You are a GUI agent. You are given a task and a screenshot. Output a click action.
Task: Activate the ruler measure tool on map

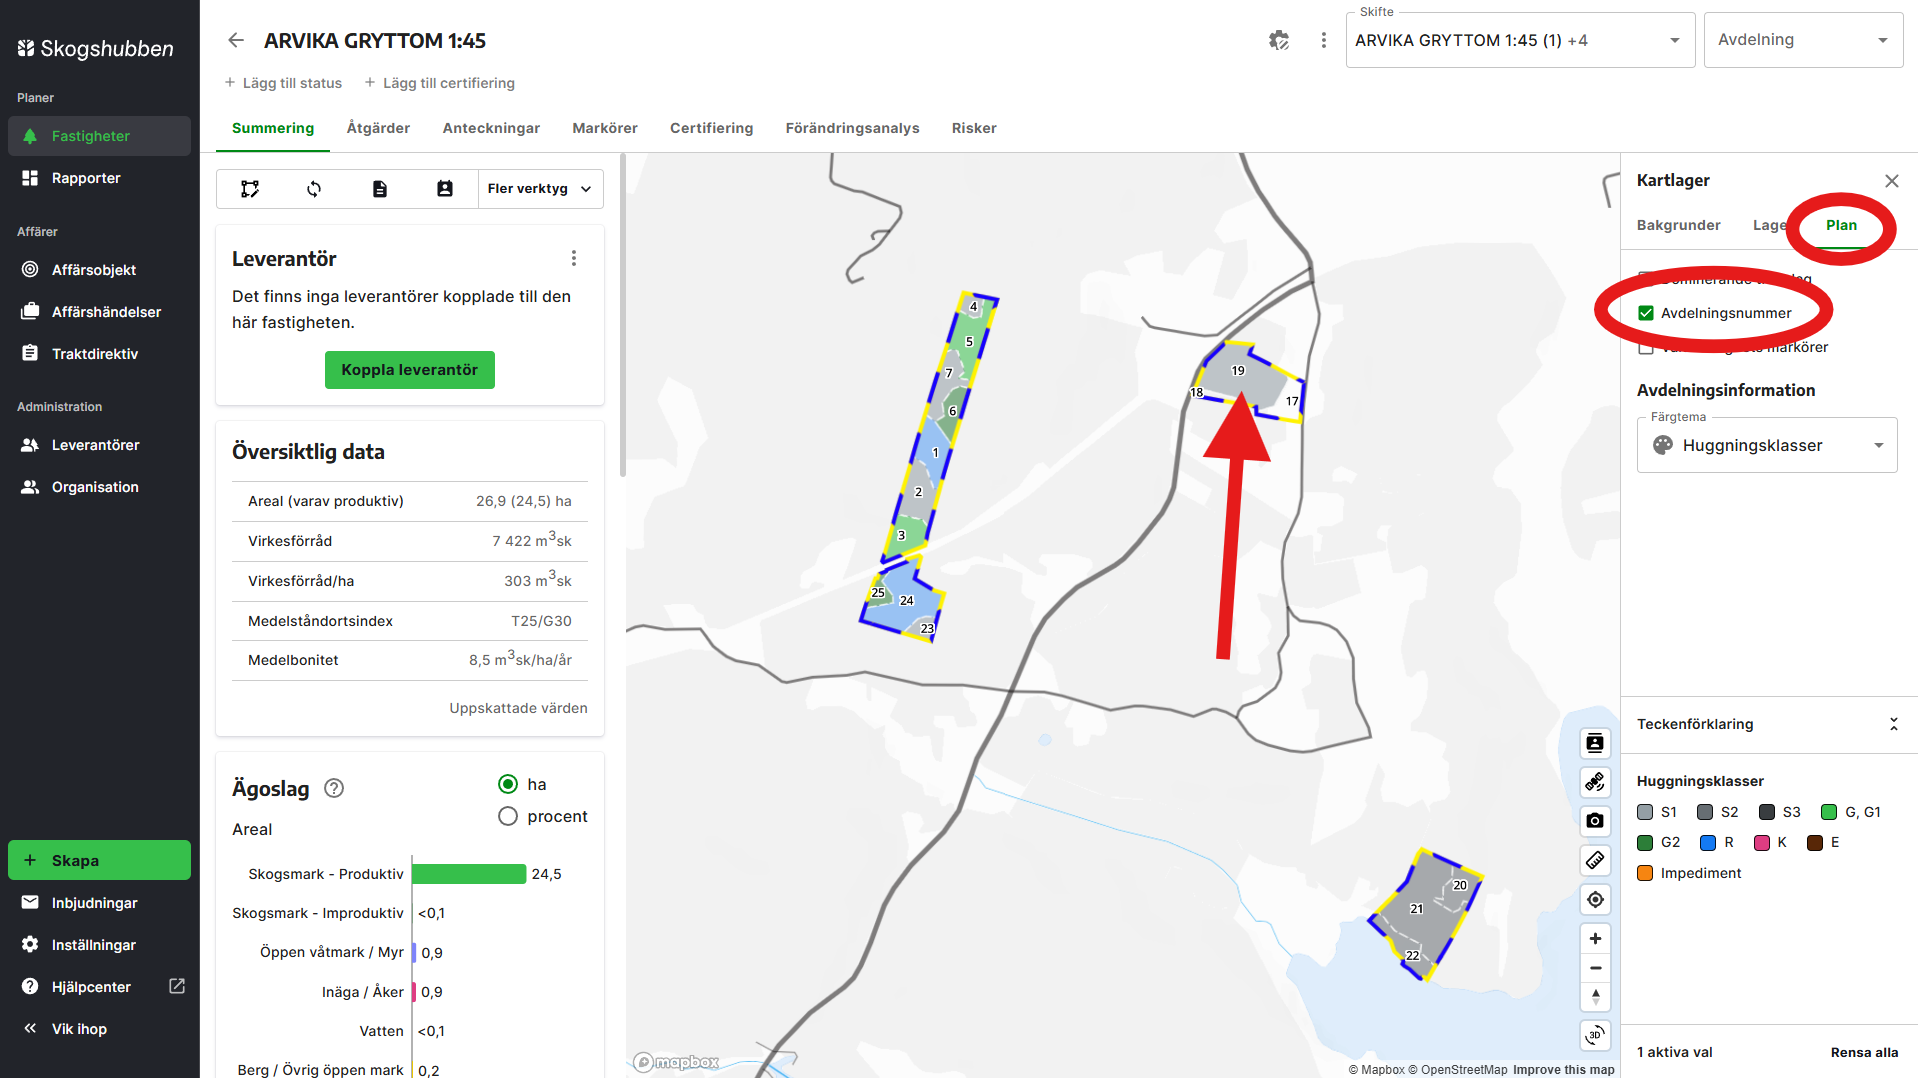(x=1595, y=860)
